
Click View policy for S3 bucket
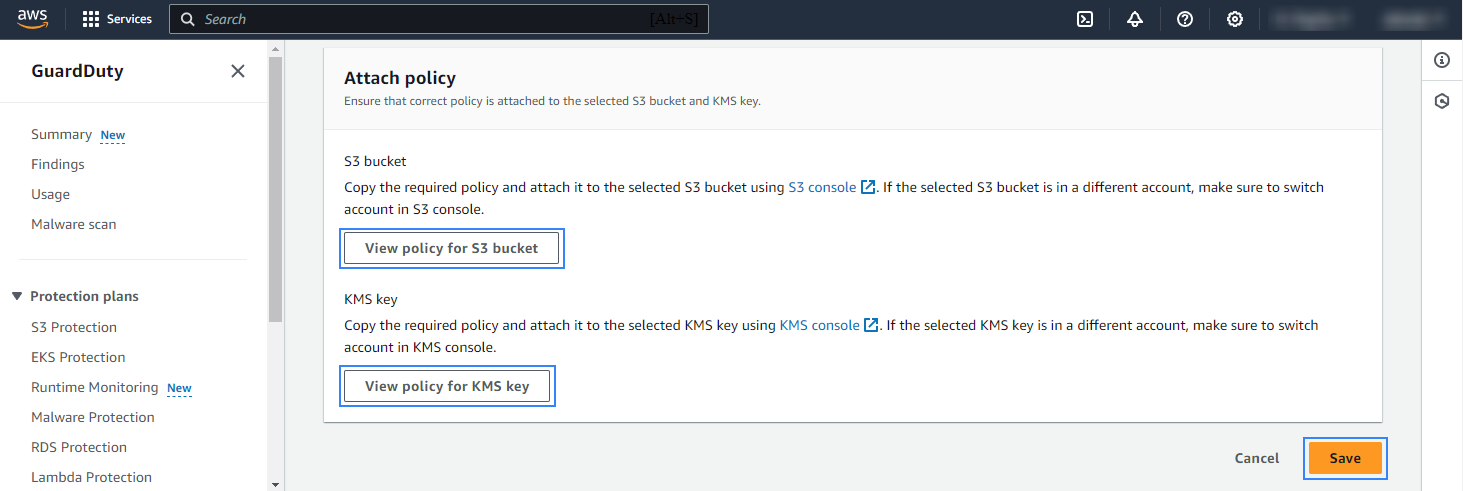pos(452,248)
